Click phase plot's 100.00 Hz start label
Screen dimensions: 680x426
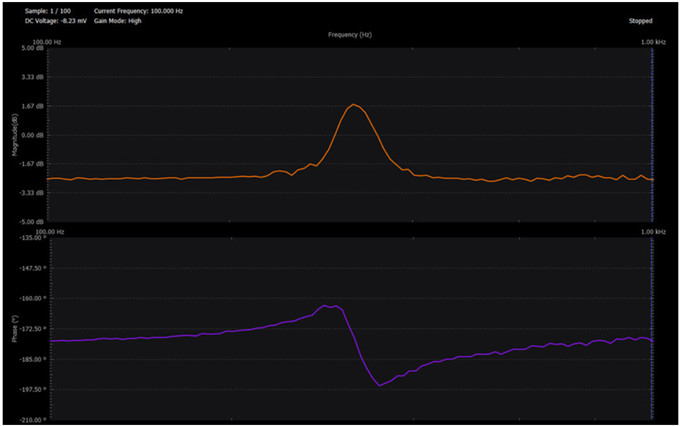(x=49, y=232)
